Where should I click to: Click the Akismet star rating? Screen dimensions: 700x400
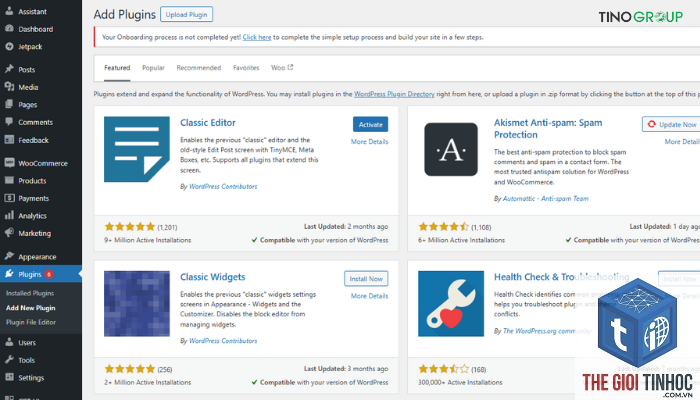(x=444, y=227)
